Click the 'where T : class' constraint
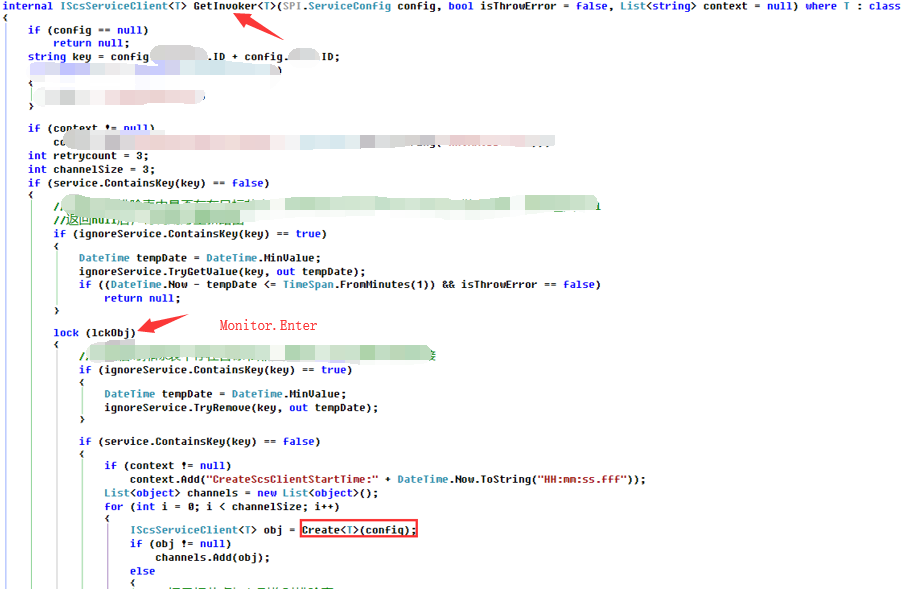Screen dimensions: 914x603 853,6
